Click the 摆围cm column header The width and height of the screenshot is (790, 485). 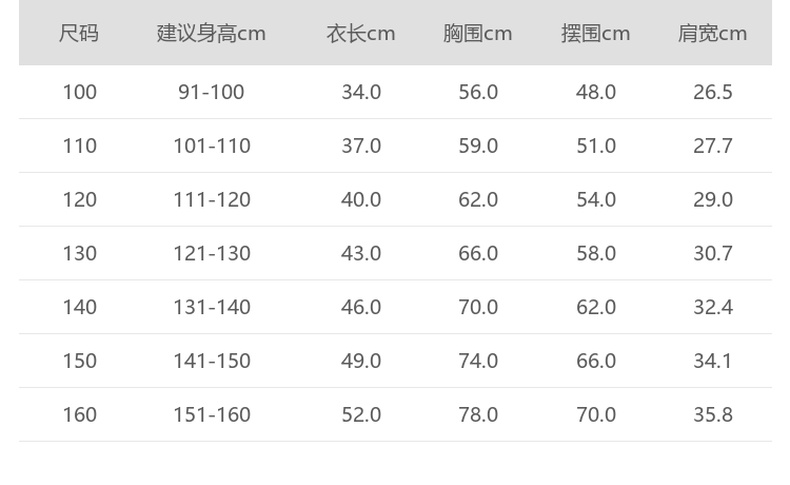coord(596,33)
